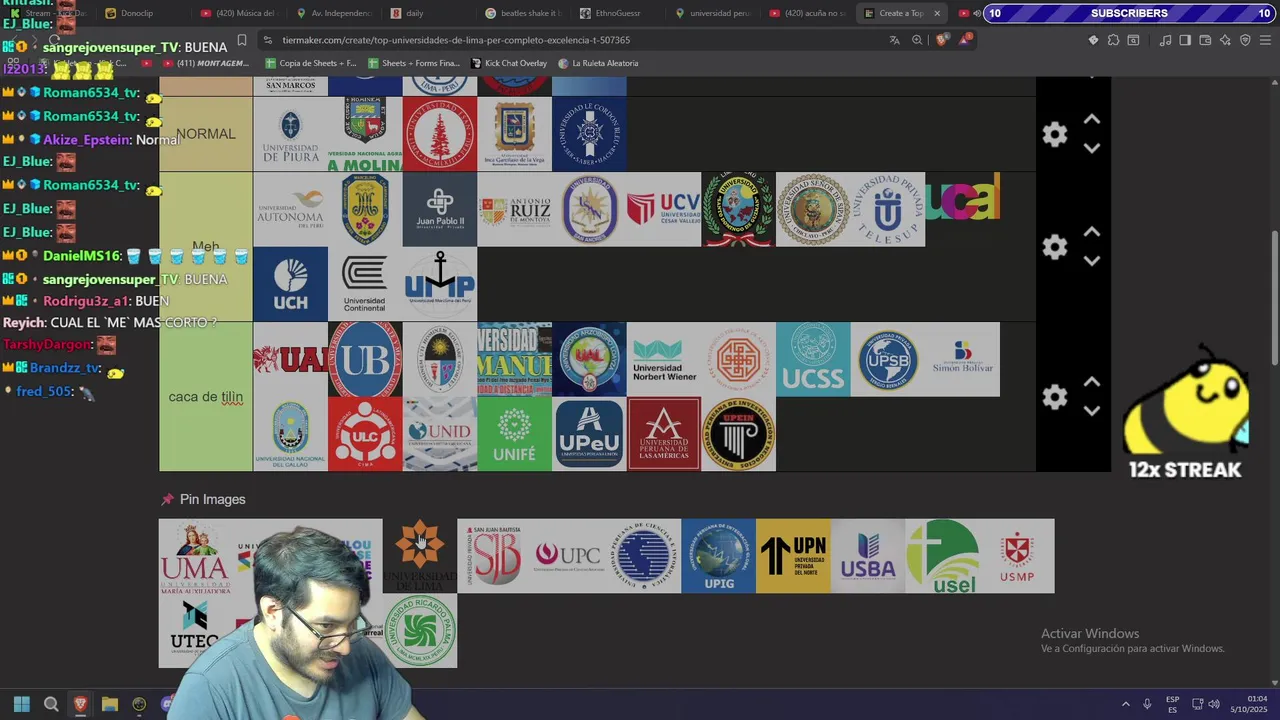The height and width of the screenshot is (720, 1280).
Task: Open settings gear for the NORMAL tier
Action: [x=1054, y=134]
